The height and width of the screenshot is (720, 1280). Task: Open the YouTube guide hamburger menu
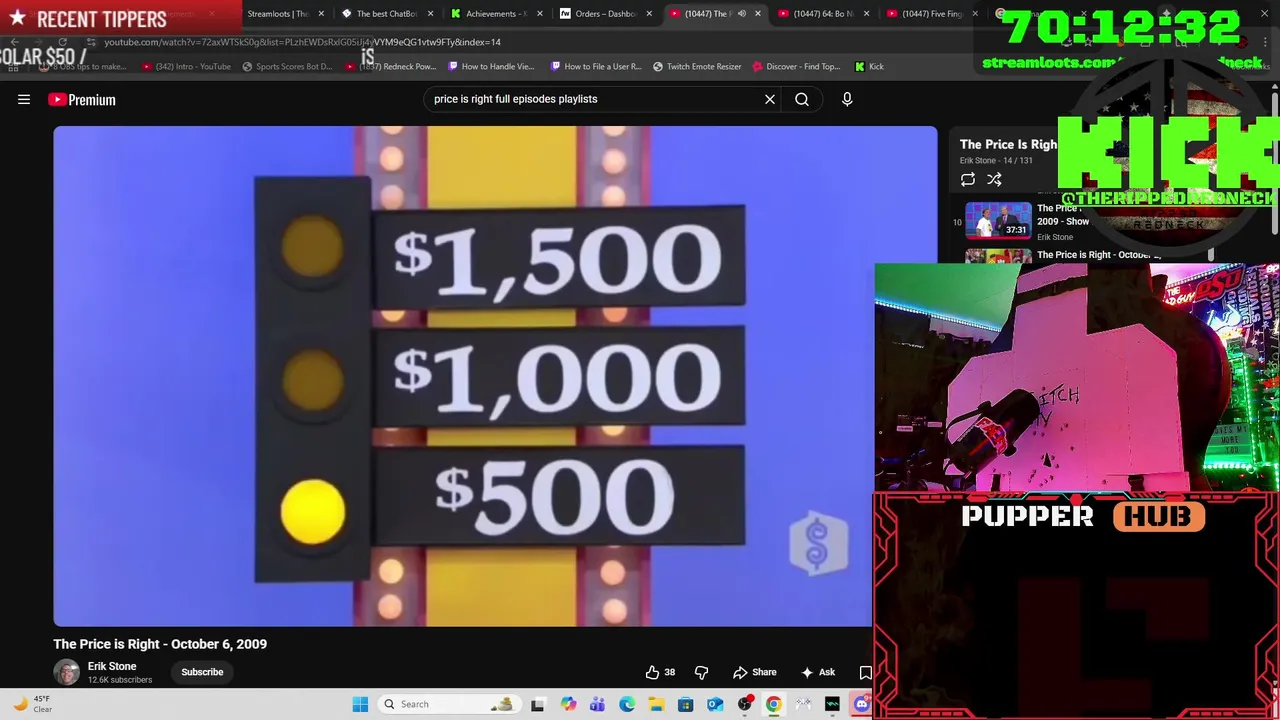(24, 99)
